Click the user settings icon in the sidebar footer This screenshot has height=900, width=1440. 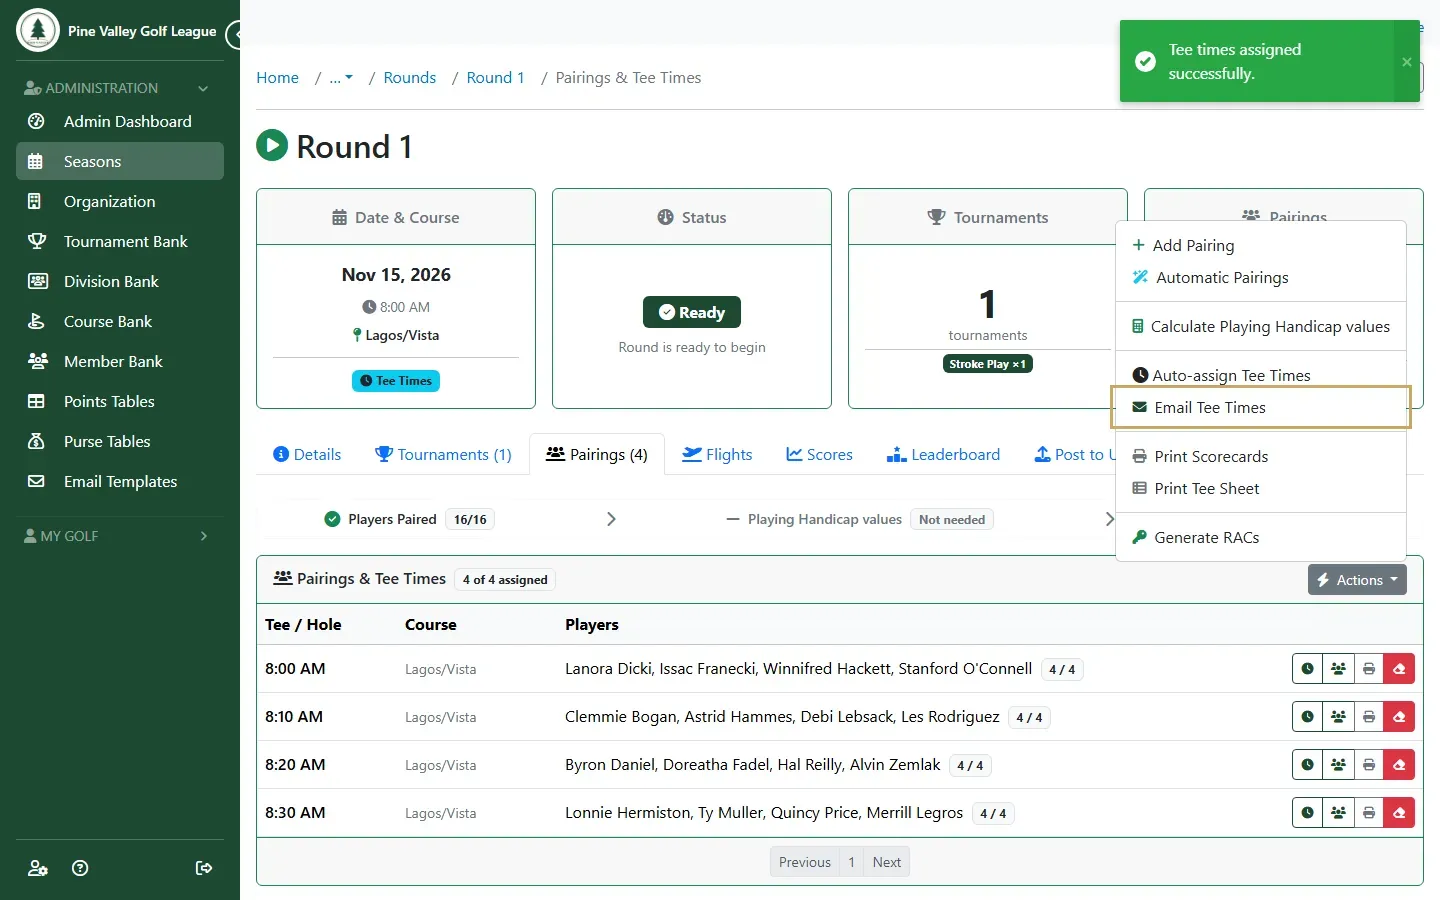coord(38,868)
